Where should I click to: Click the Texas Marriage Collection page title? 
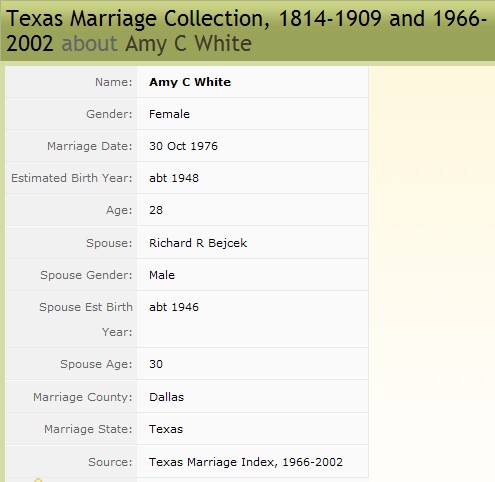(247, 31)
